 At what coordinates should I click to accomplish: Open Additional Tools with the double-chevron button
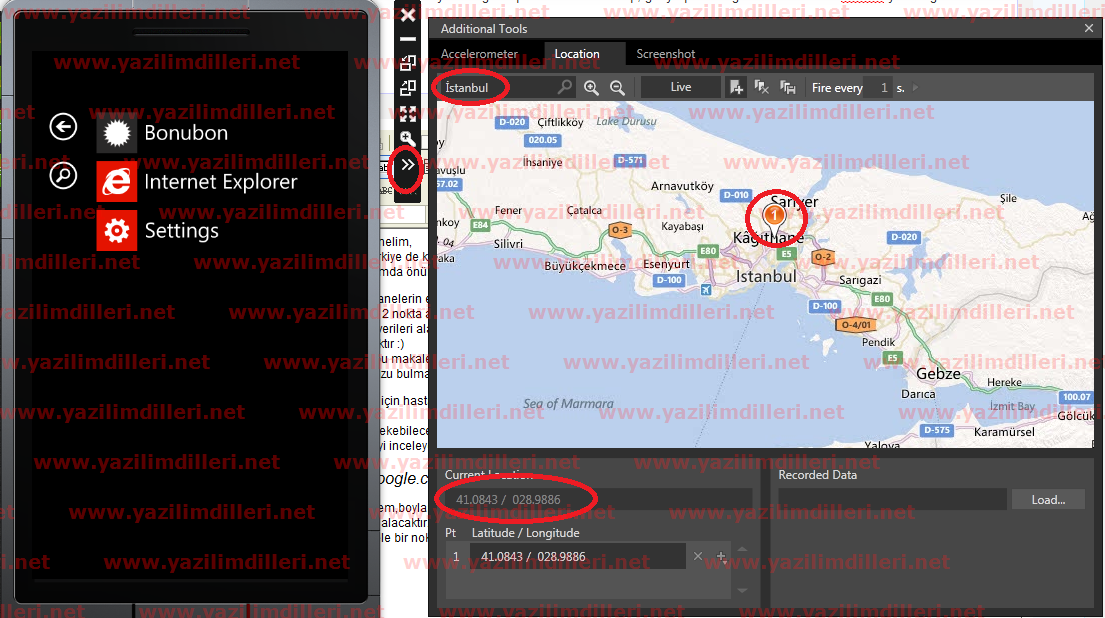pos(408,165)
